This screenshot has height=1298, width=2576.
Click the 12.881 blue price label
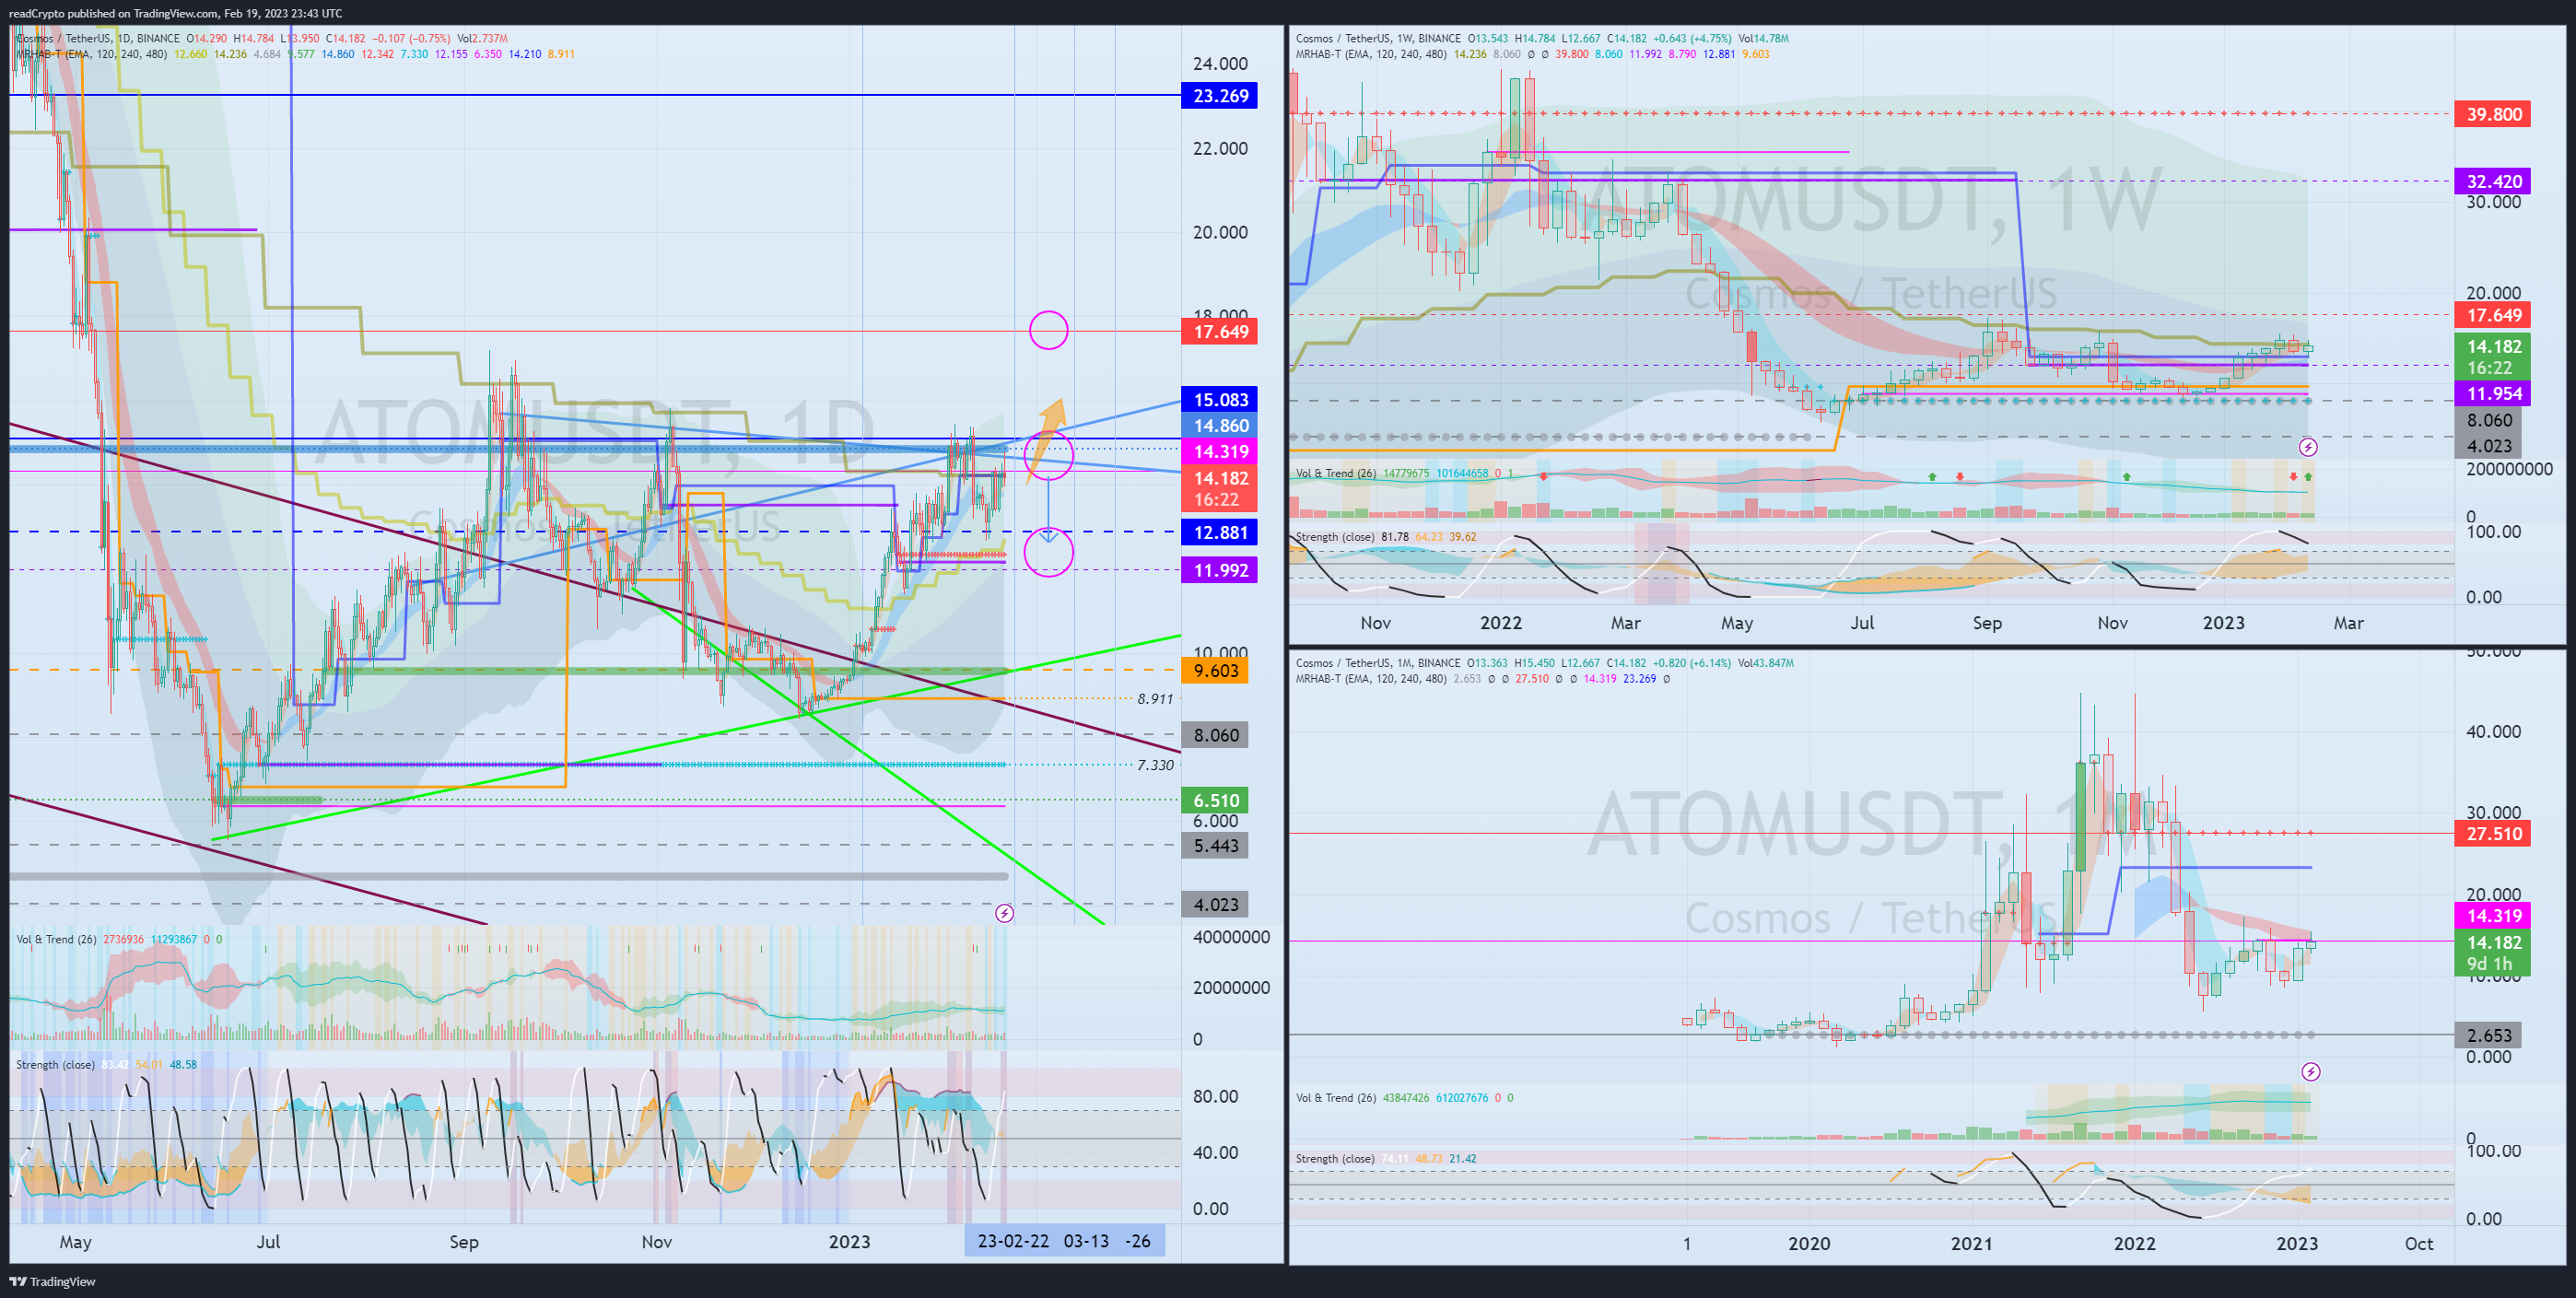click(x=1219, y=532)
